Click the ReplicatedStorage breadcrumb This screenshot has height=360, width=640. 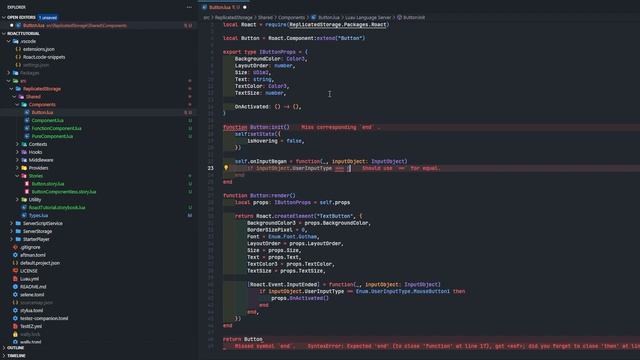(x=234, y=18)
